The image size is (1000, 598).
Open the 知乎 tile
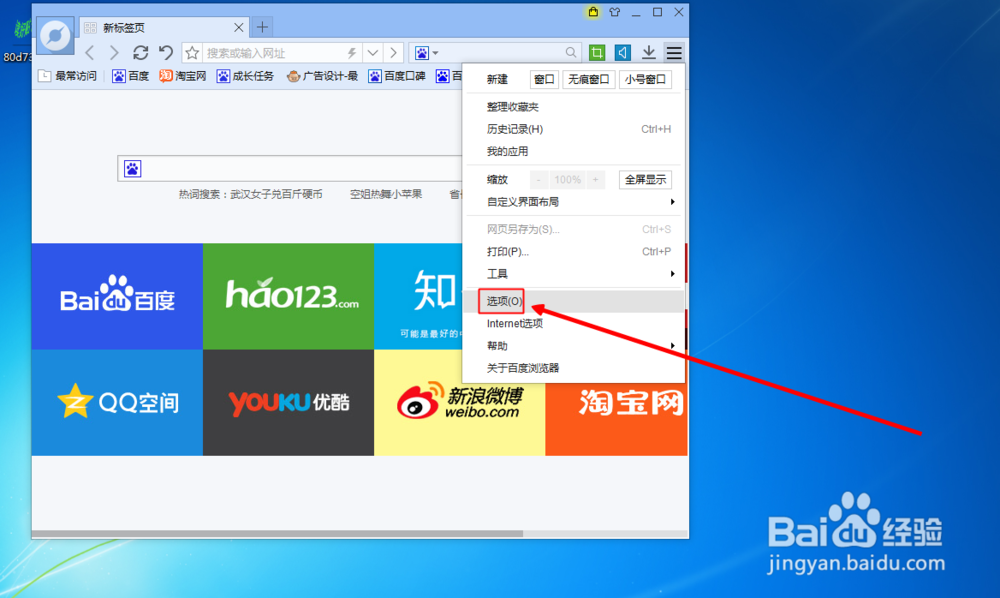click(x=418, y=296)
